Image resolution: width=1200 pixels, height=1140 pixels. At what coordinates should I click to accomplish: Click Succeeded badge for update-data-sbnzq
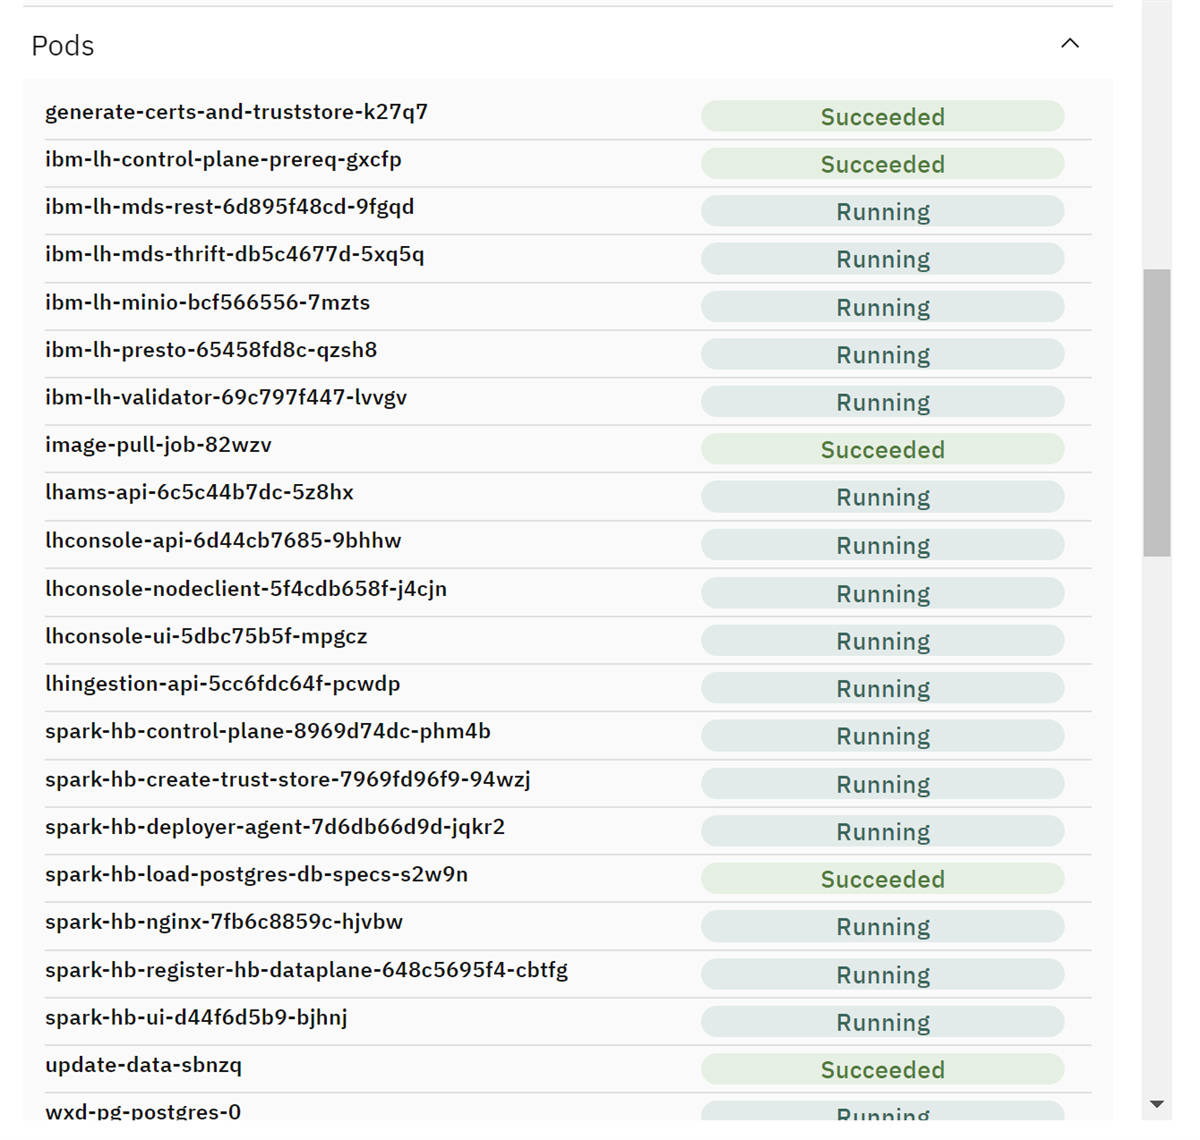(882, 1069)
